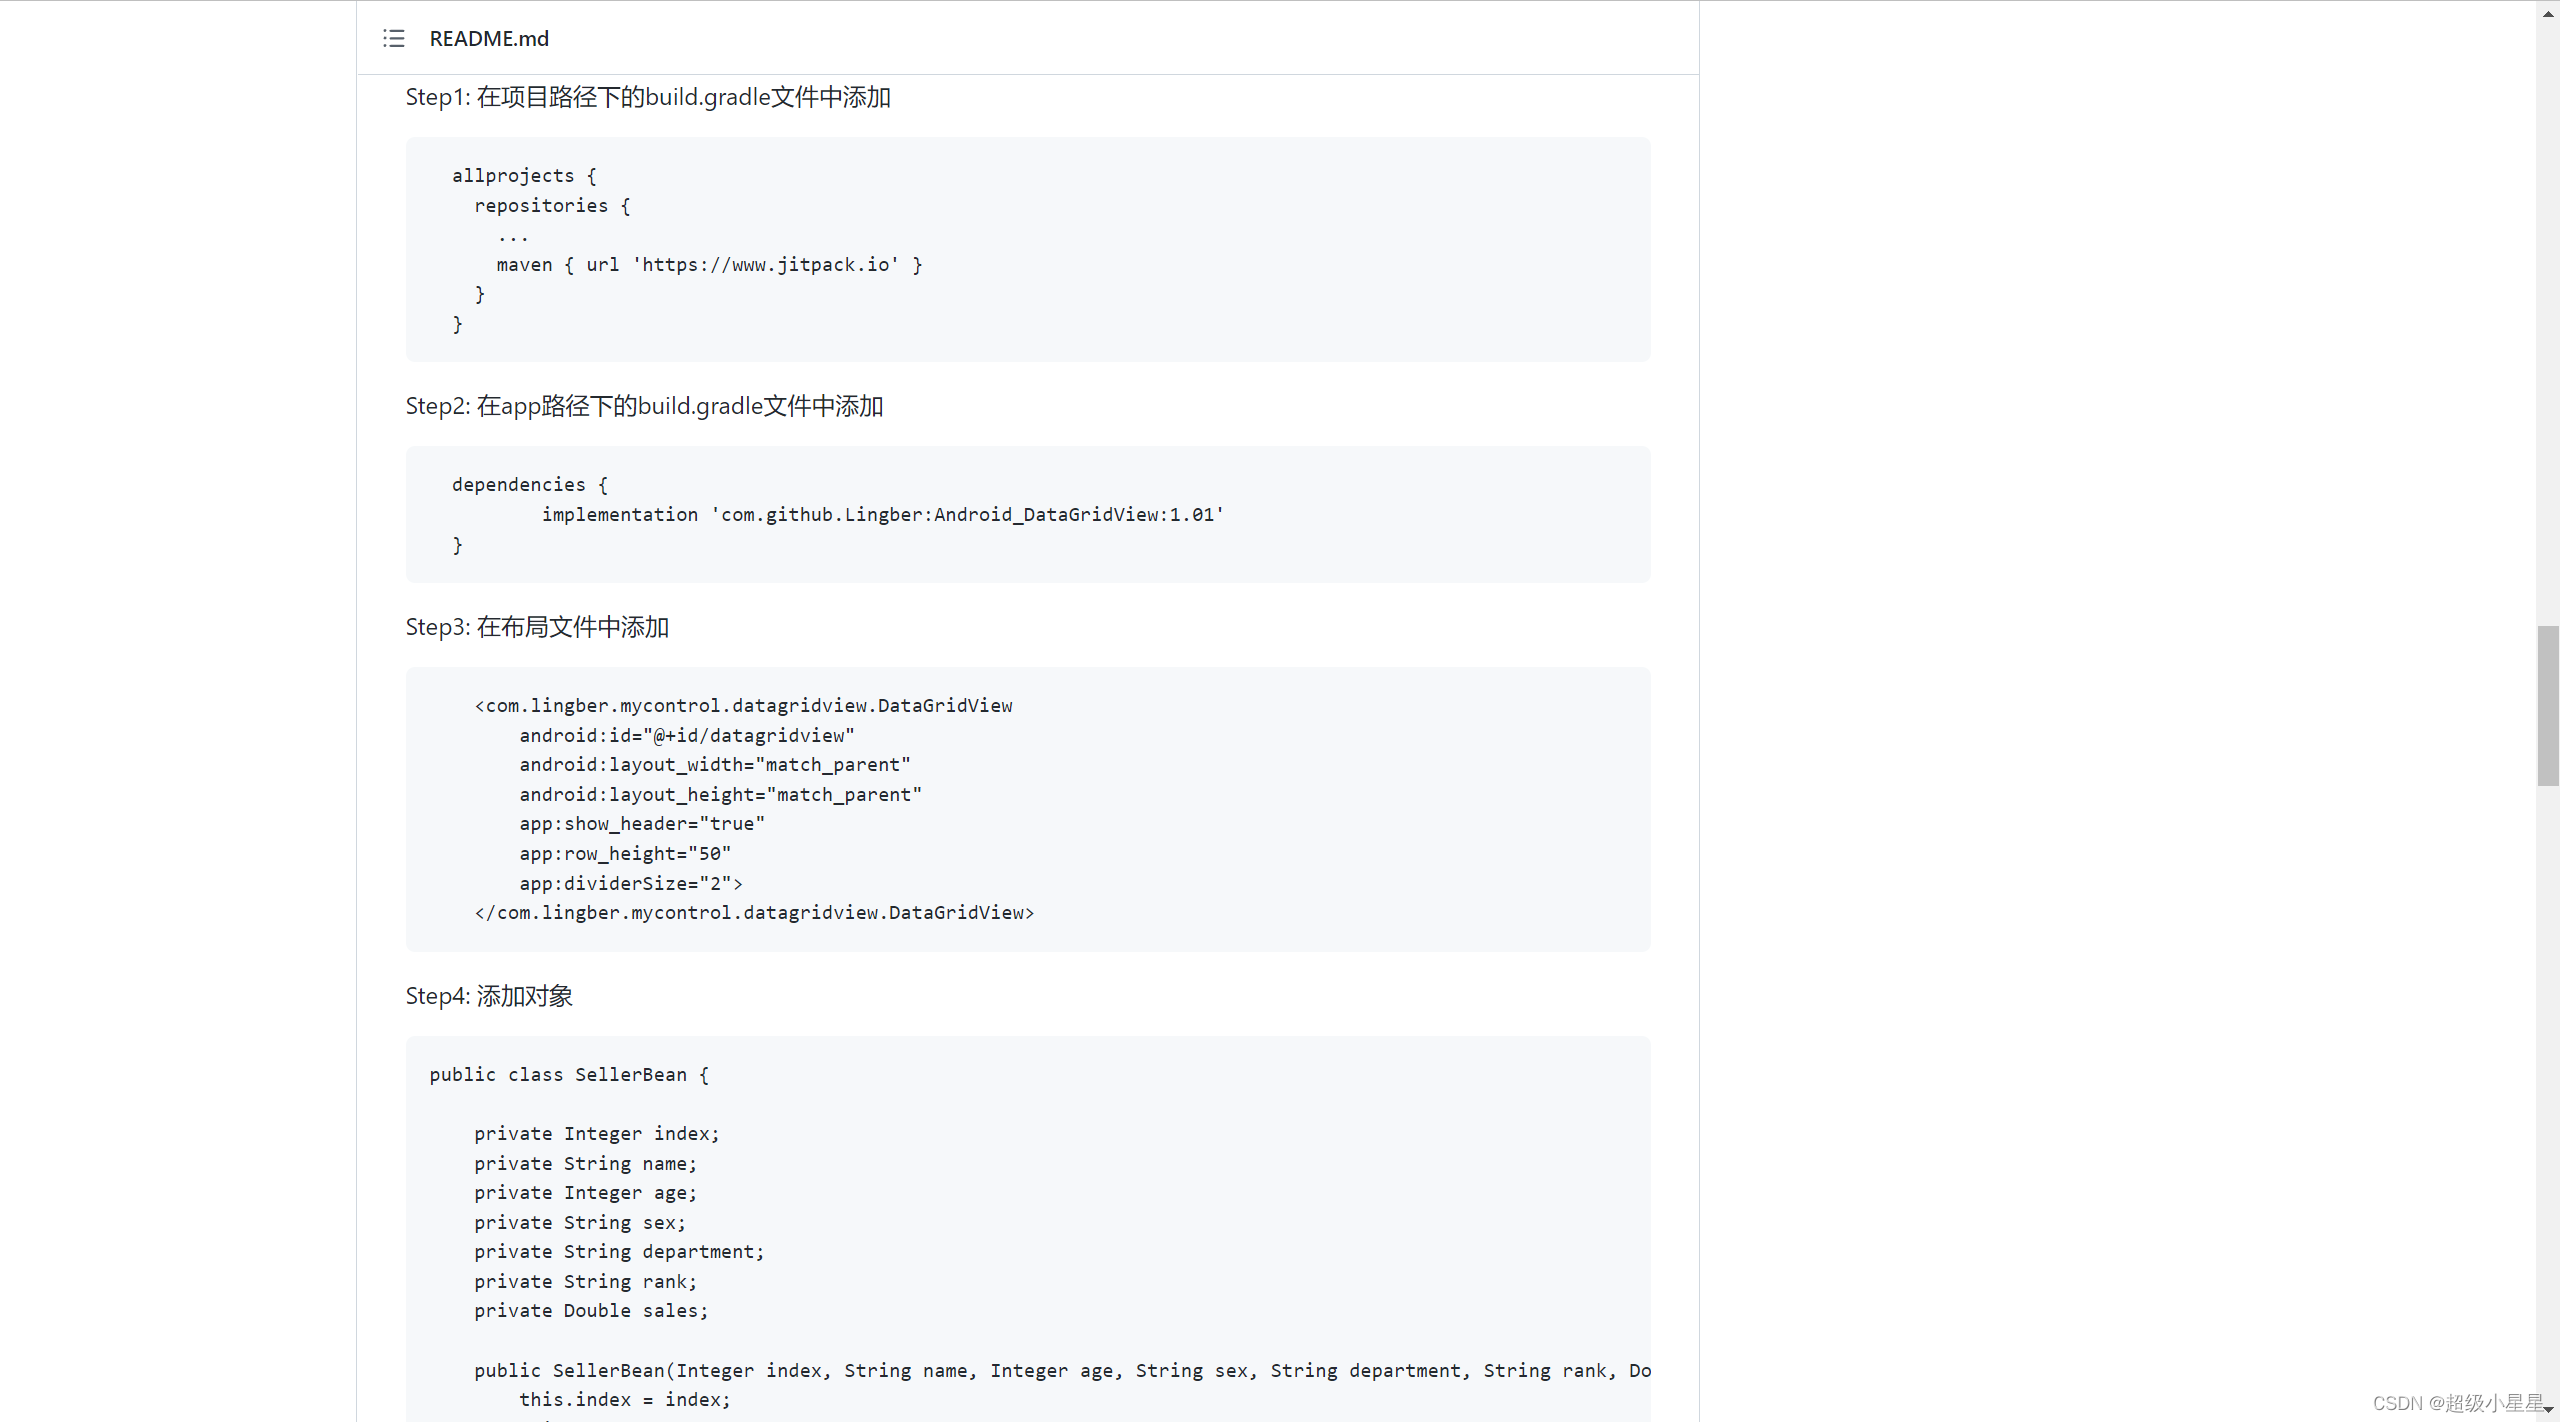
Task: Click the 'dependencies {' code line
Action: point(530,485)
